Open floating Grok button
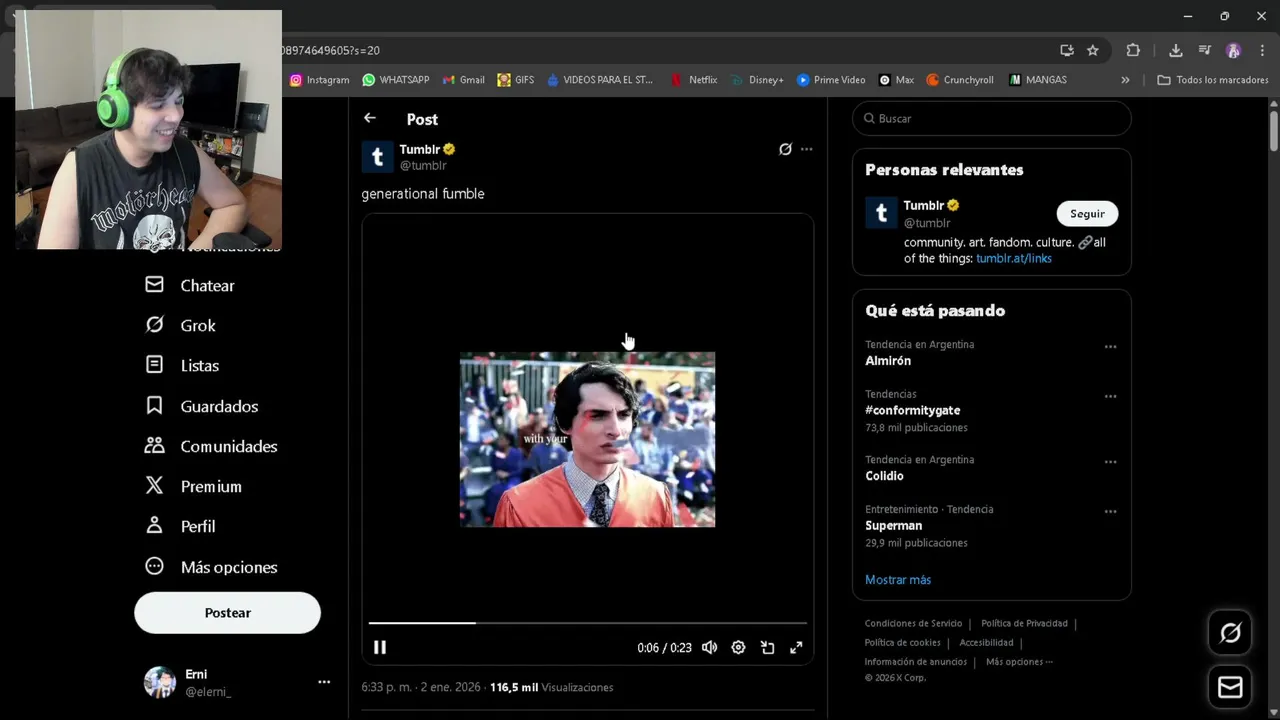The height and width of the screenshot is (720, 1280). pyautogui.click(x=1230, y=633)
